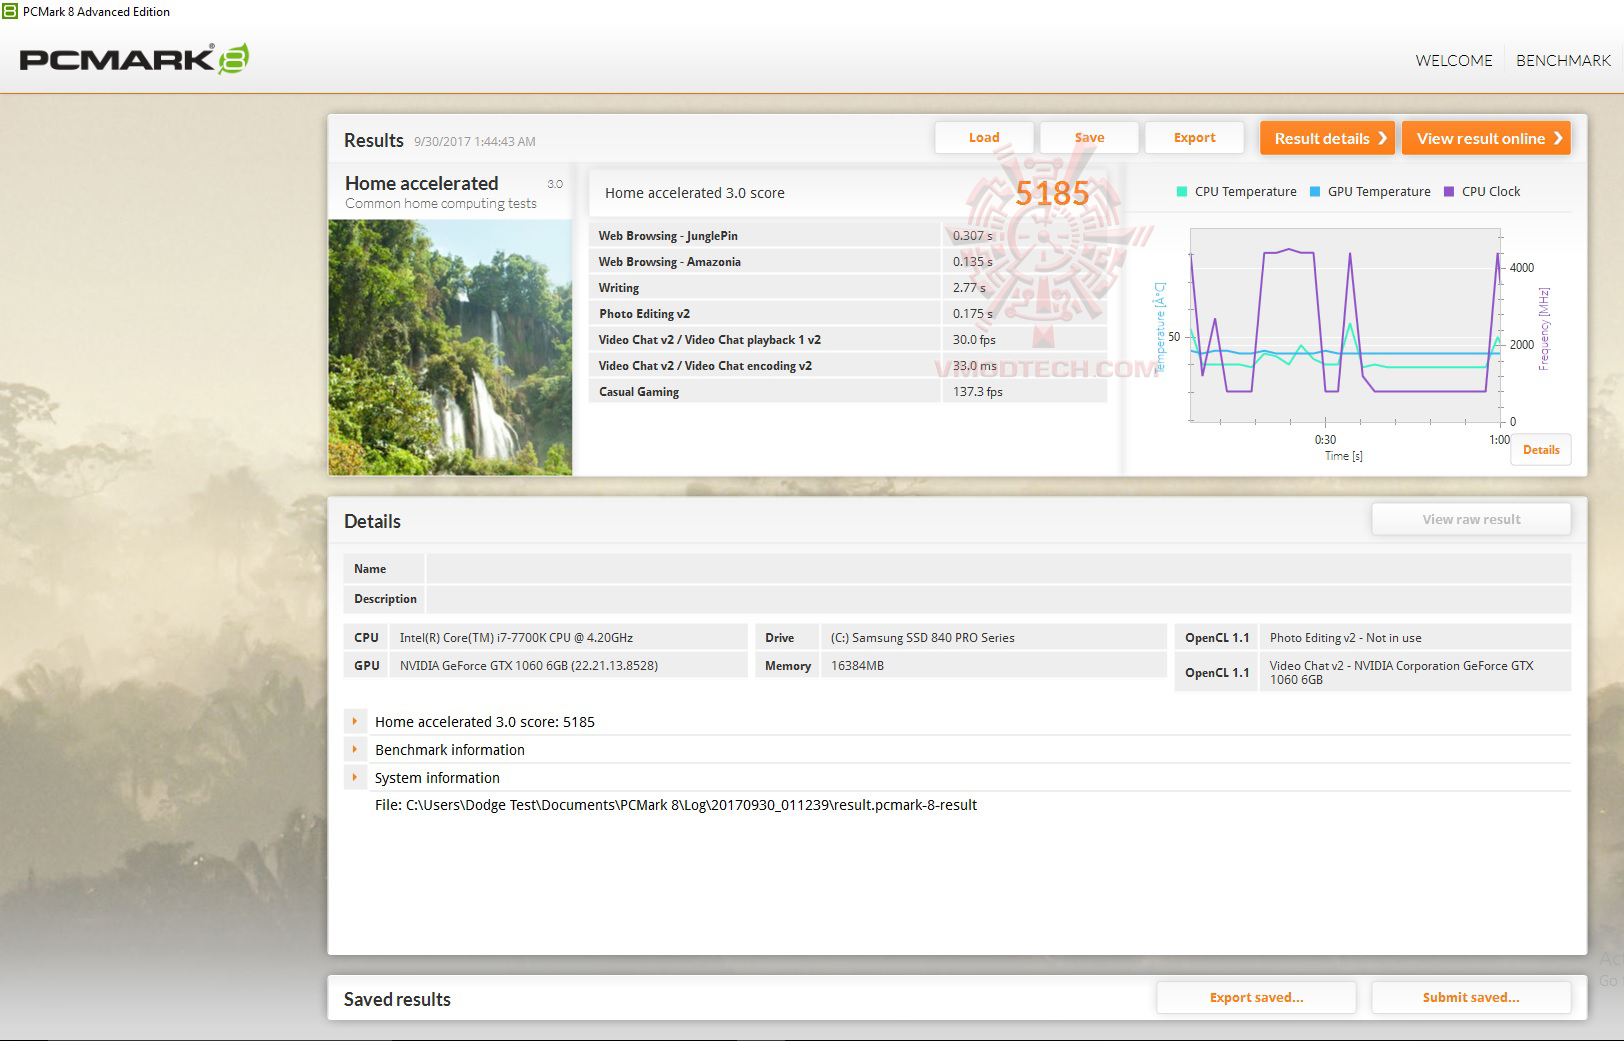The height and width of the screenshot is (1041, 1624).
Task: Click the result file path text
Action: pos(676,805)
